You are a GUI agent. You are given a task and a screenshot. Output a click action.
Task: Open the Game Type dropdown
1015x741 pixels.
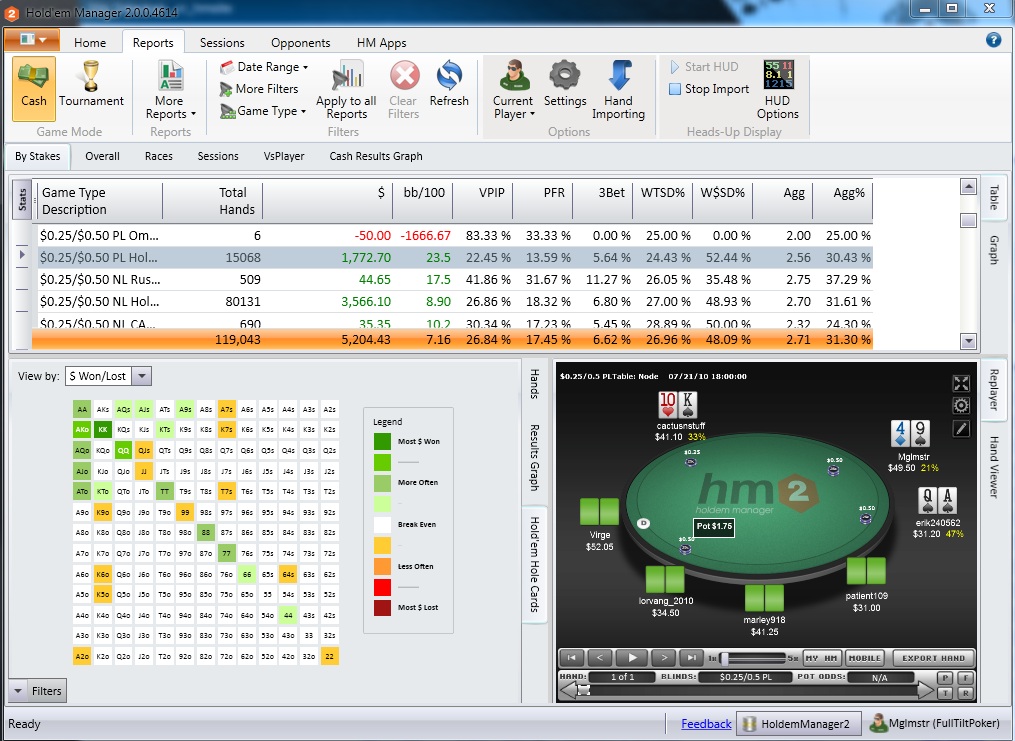tap(263, 111)
